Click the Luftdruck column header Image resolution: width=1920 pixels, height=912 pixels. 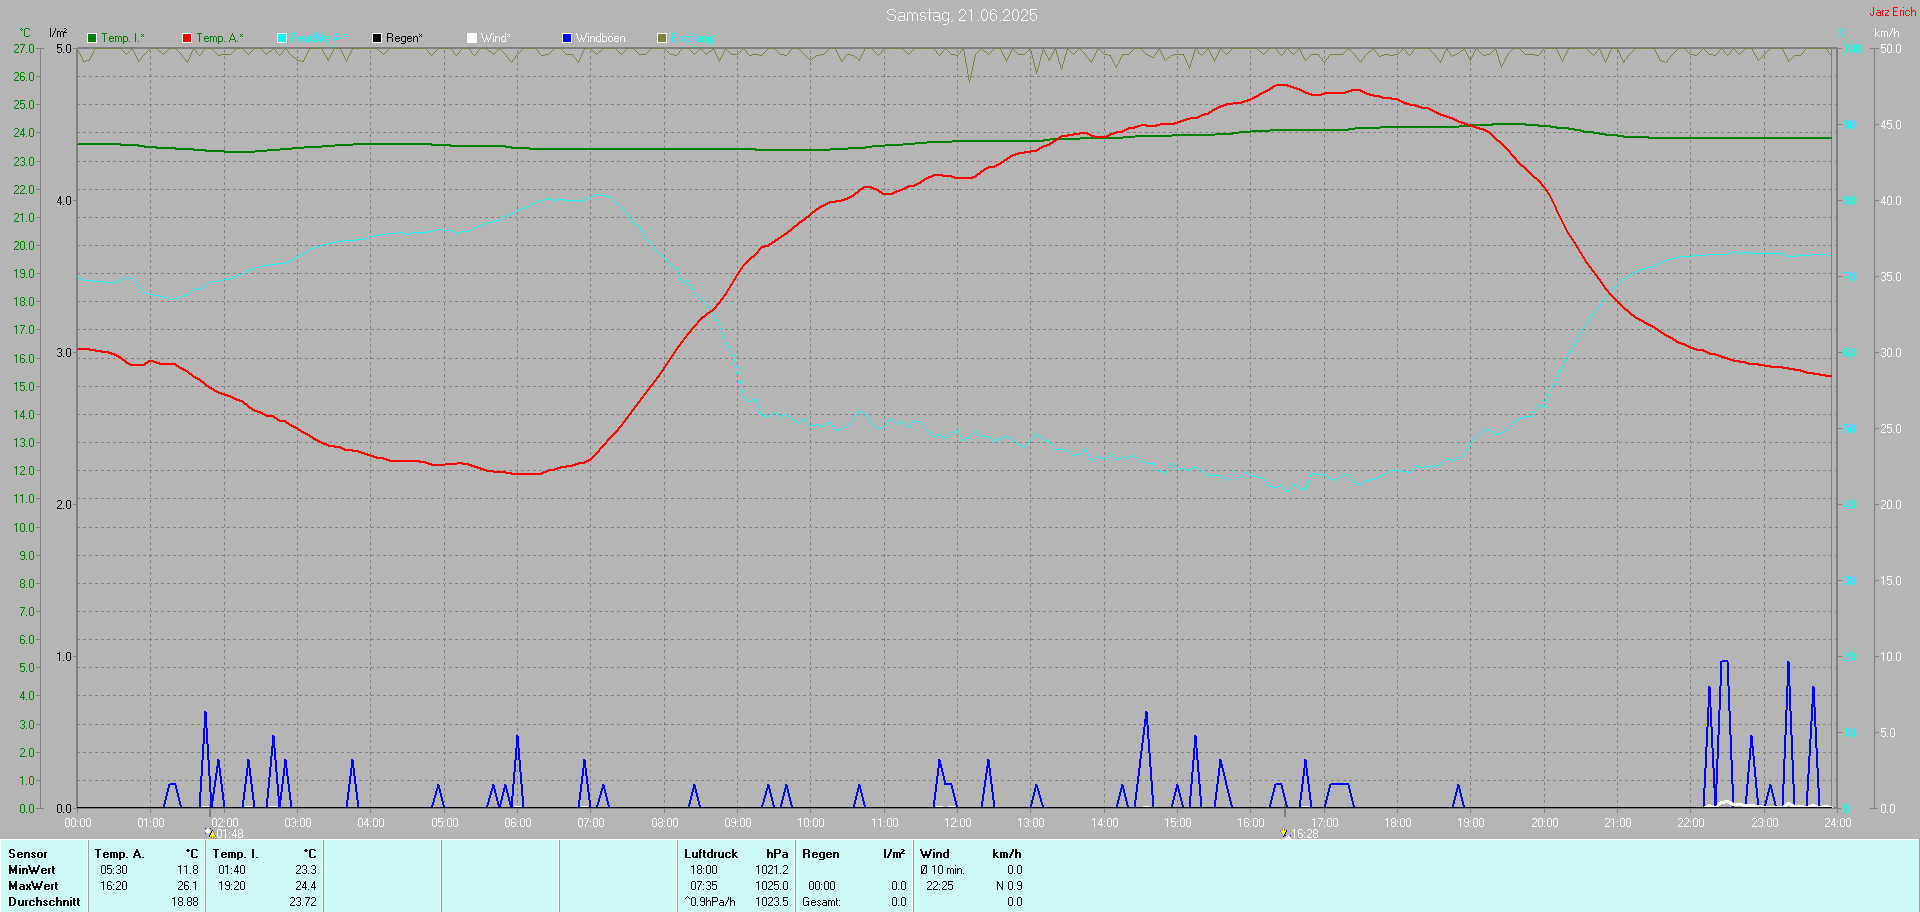point(711,854)
